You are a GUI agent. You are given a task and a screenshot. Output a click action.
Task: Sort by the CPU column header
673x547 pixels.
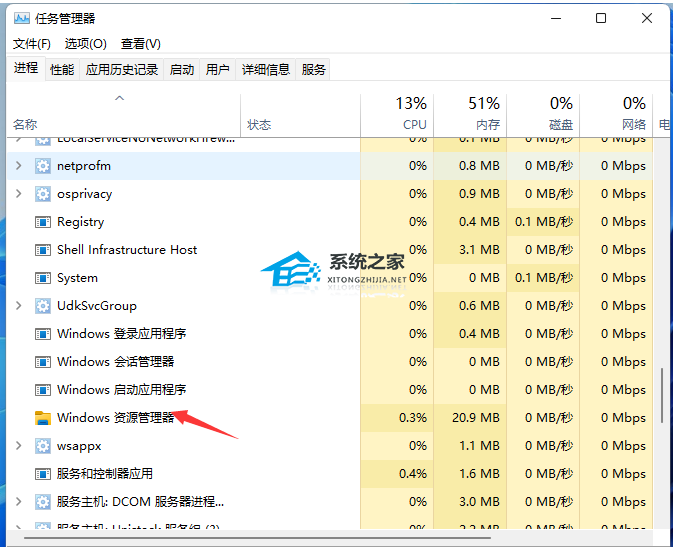click(397, 115)
